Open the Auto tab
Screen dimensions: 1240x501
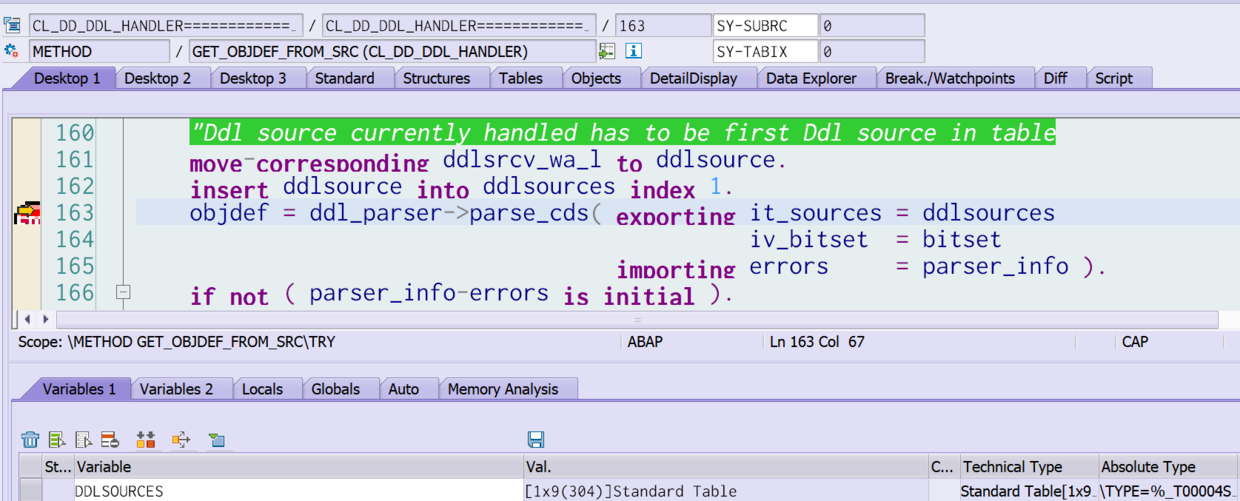[x=404, y=389]
